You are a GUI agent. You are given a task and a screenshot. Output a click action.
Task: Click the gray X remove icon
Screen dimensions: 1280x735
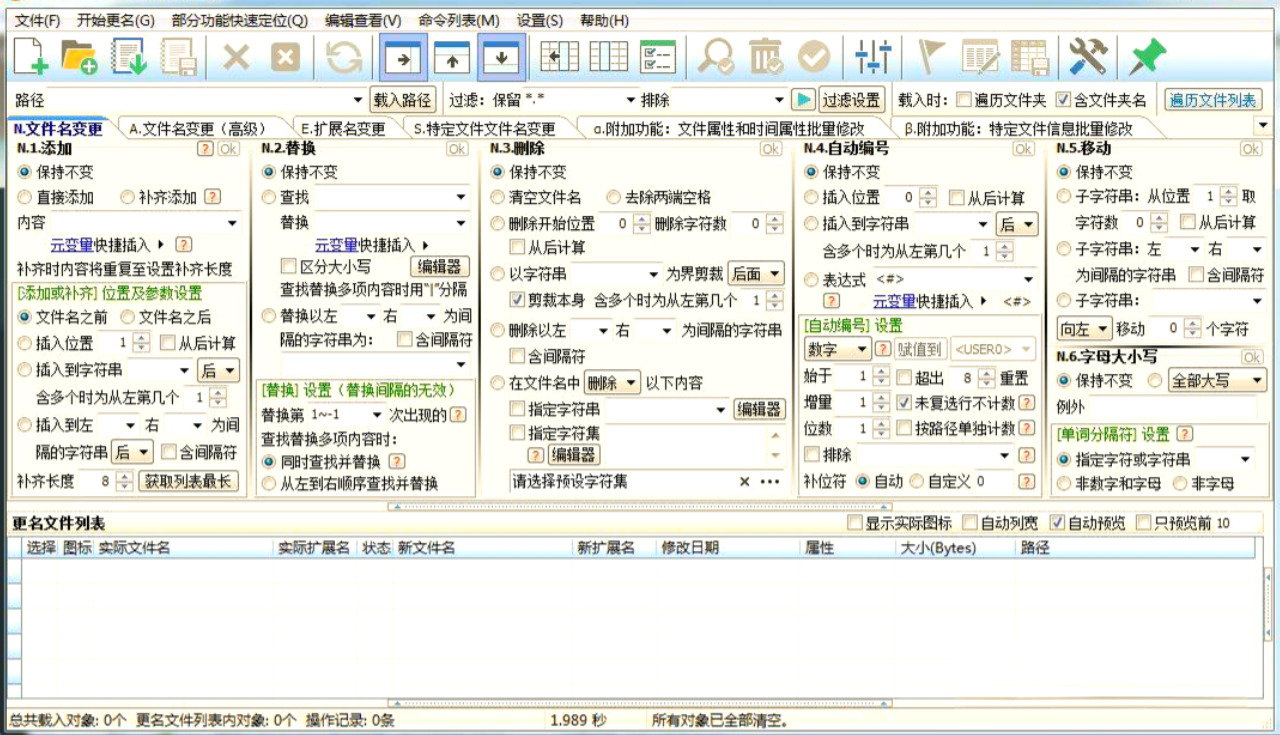click(x=236, y=57)
